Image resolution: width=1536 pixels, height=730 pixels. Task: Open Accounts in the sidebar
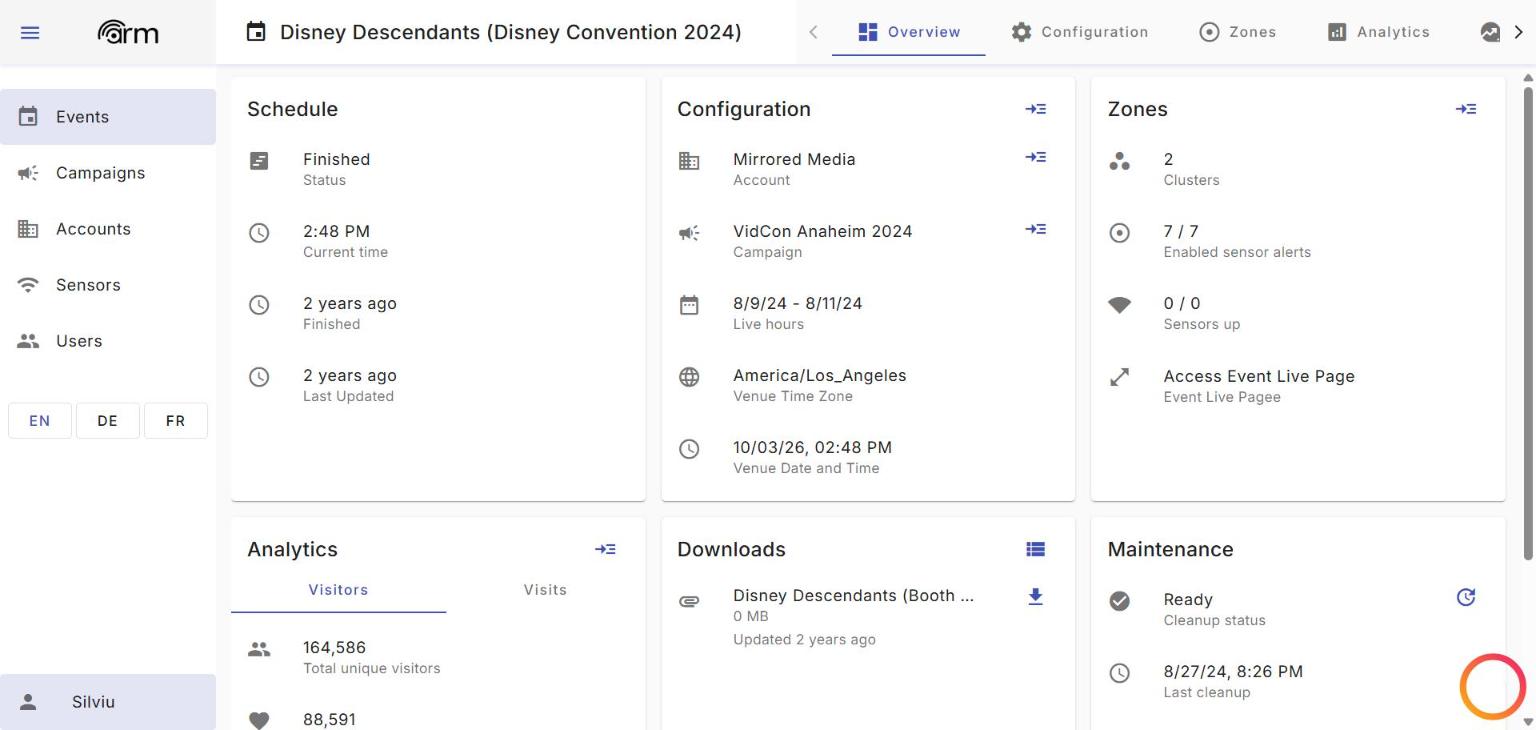click(x=108, y=229)
